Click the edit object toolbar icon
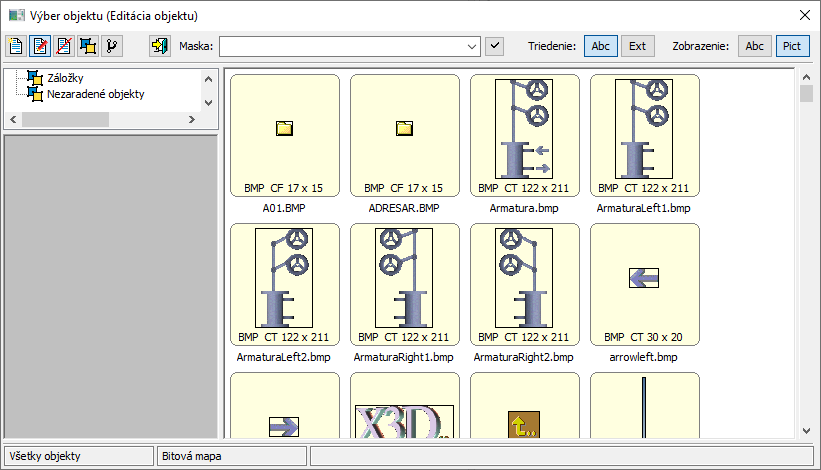 pyautogui.click(x=40, y=46)
